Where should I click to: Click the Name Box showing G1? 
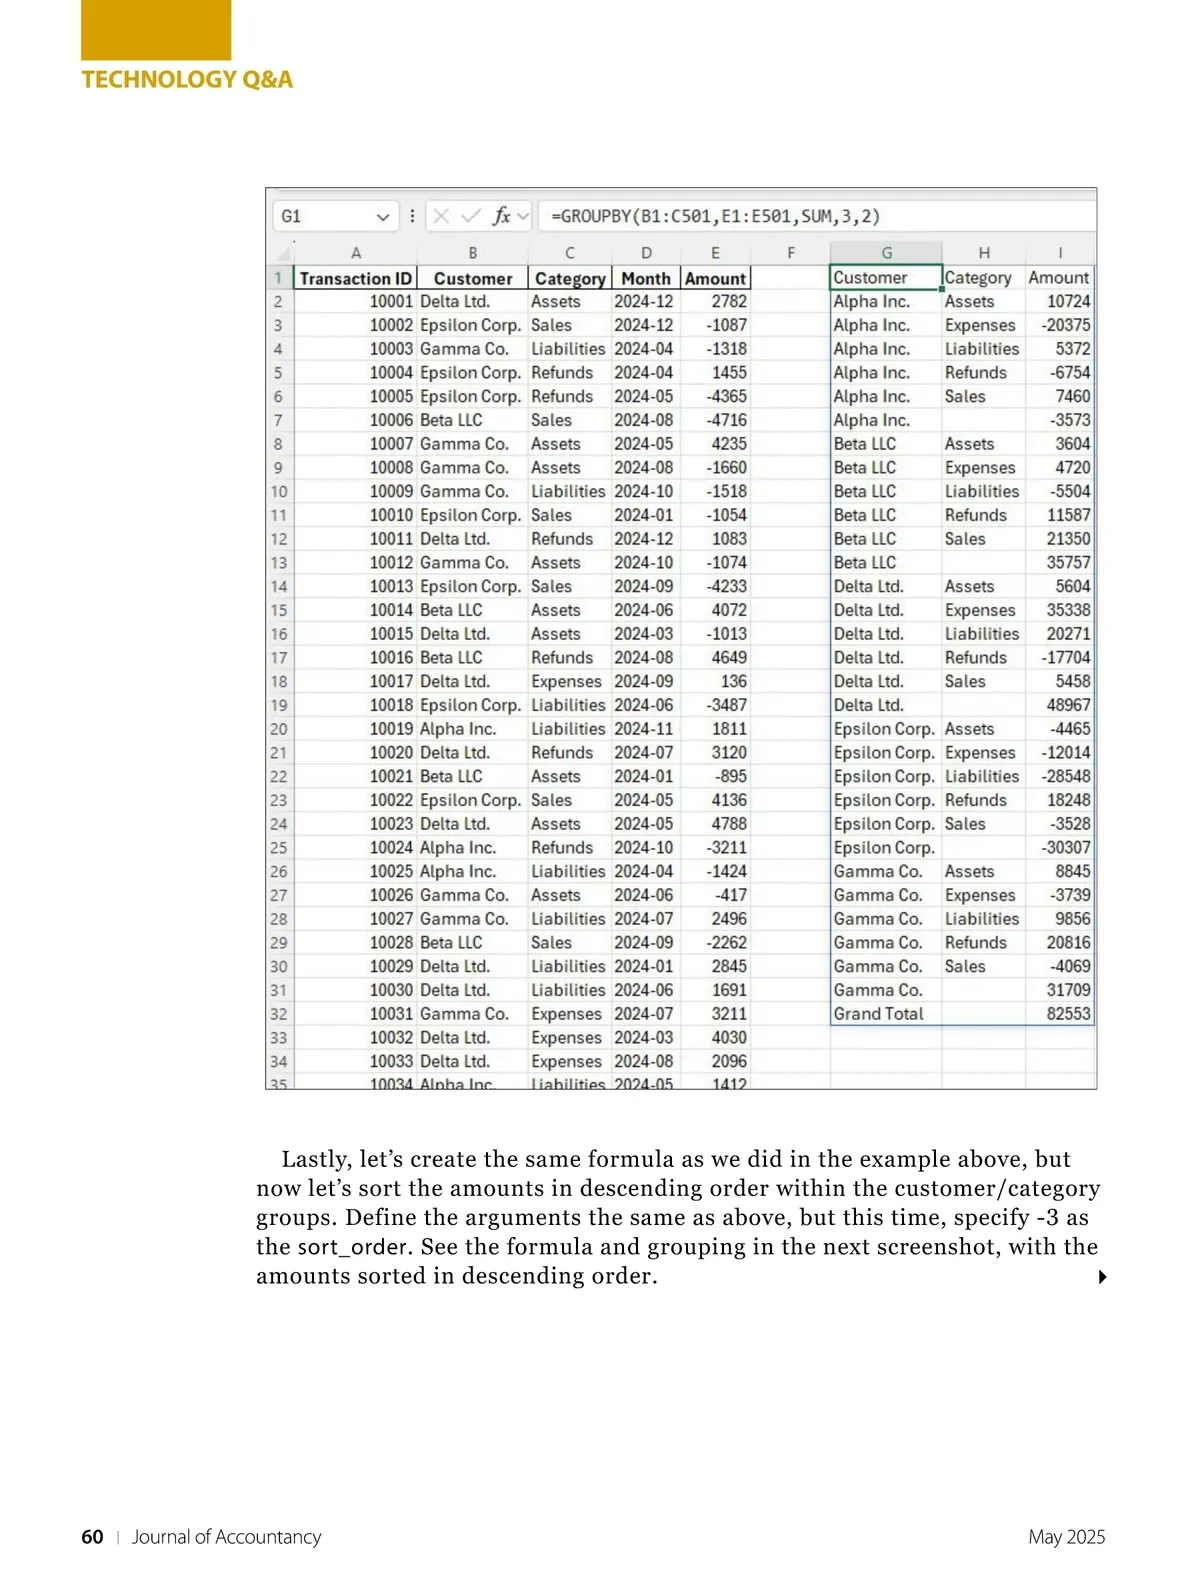point(325,216)
